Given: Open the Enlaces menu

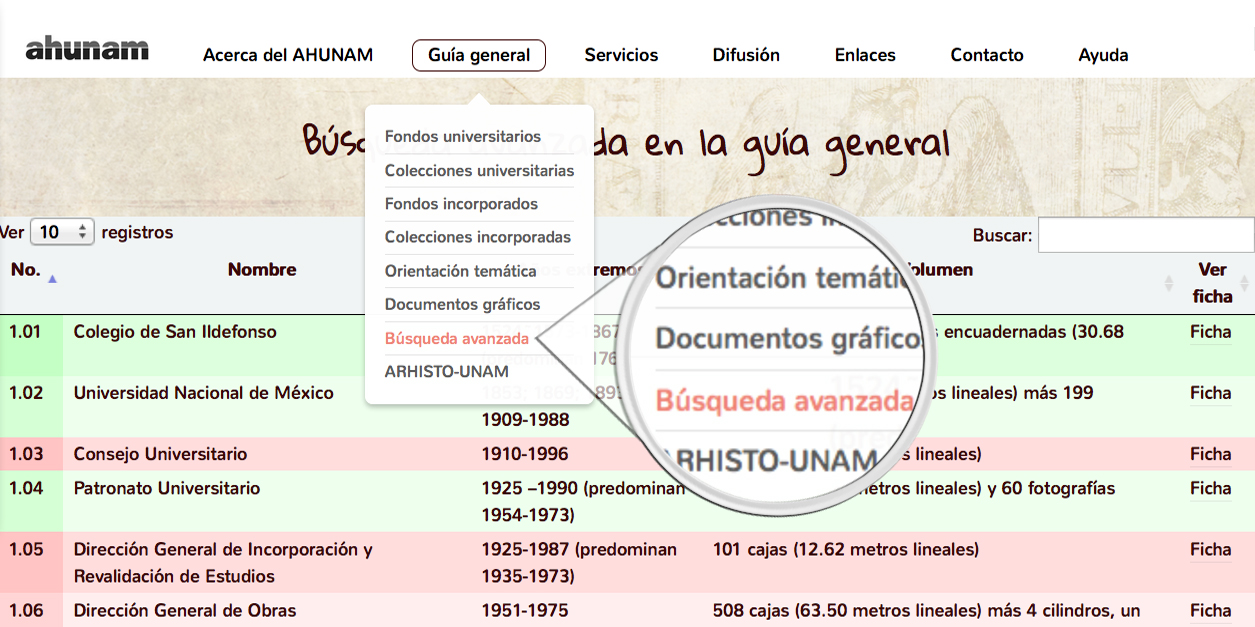Looking at the screenshot, I should [865, 55].
